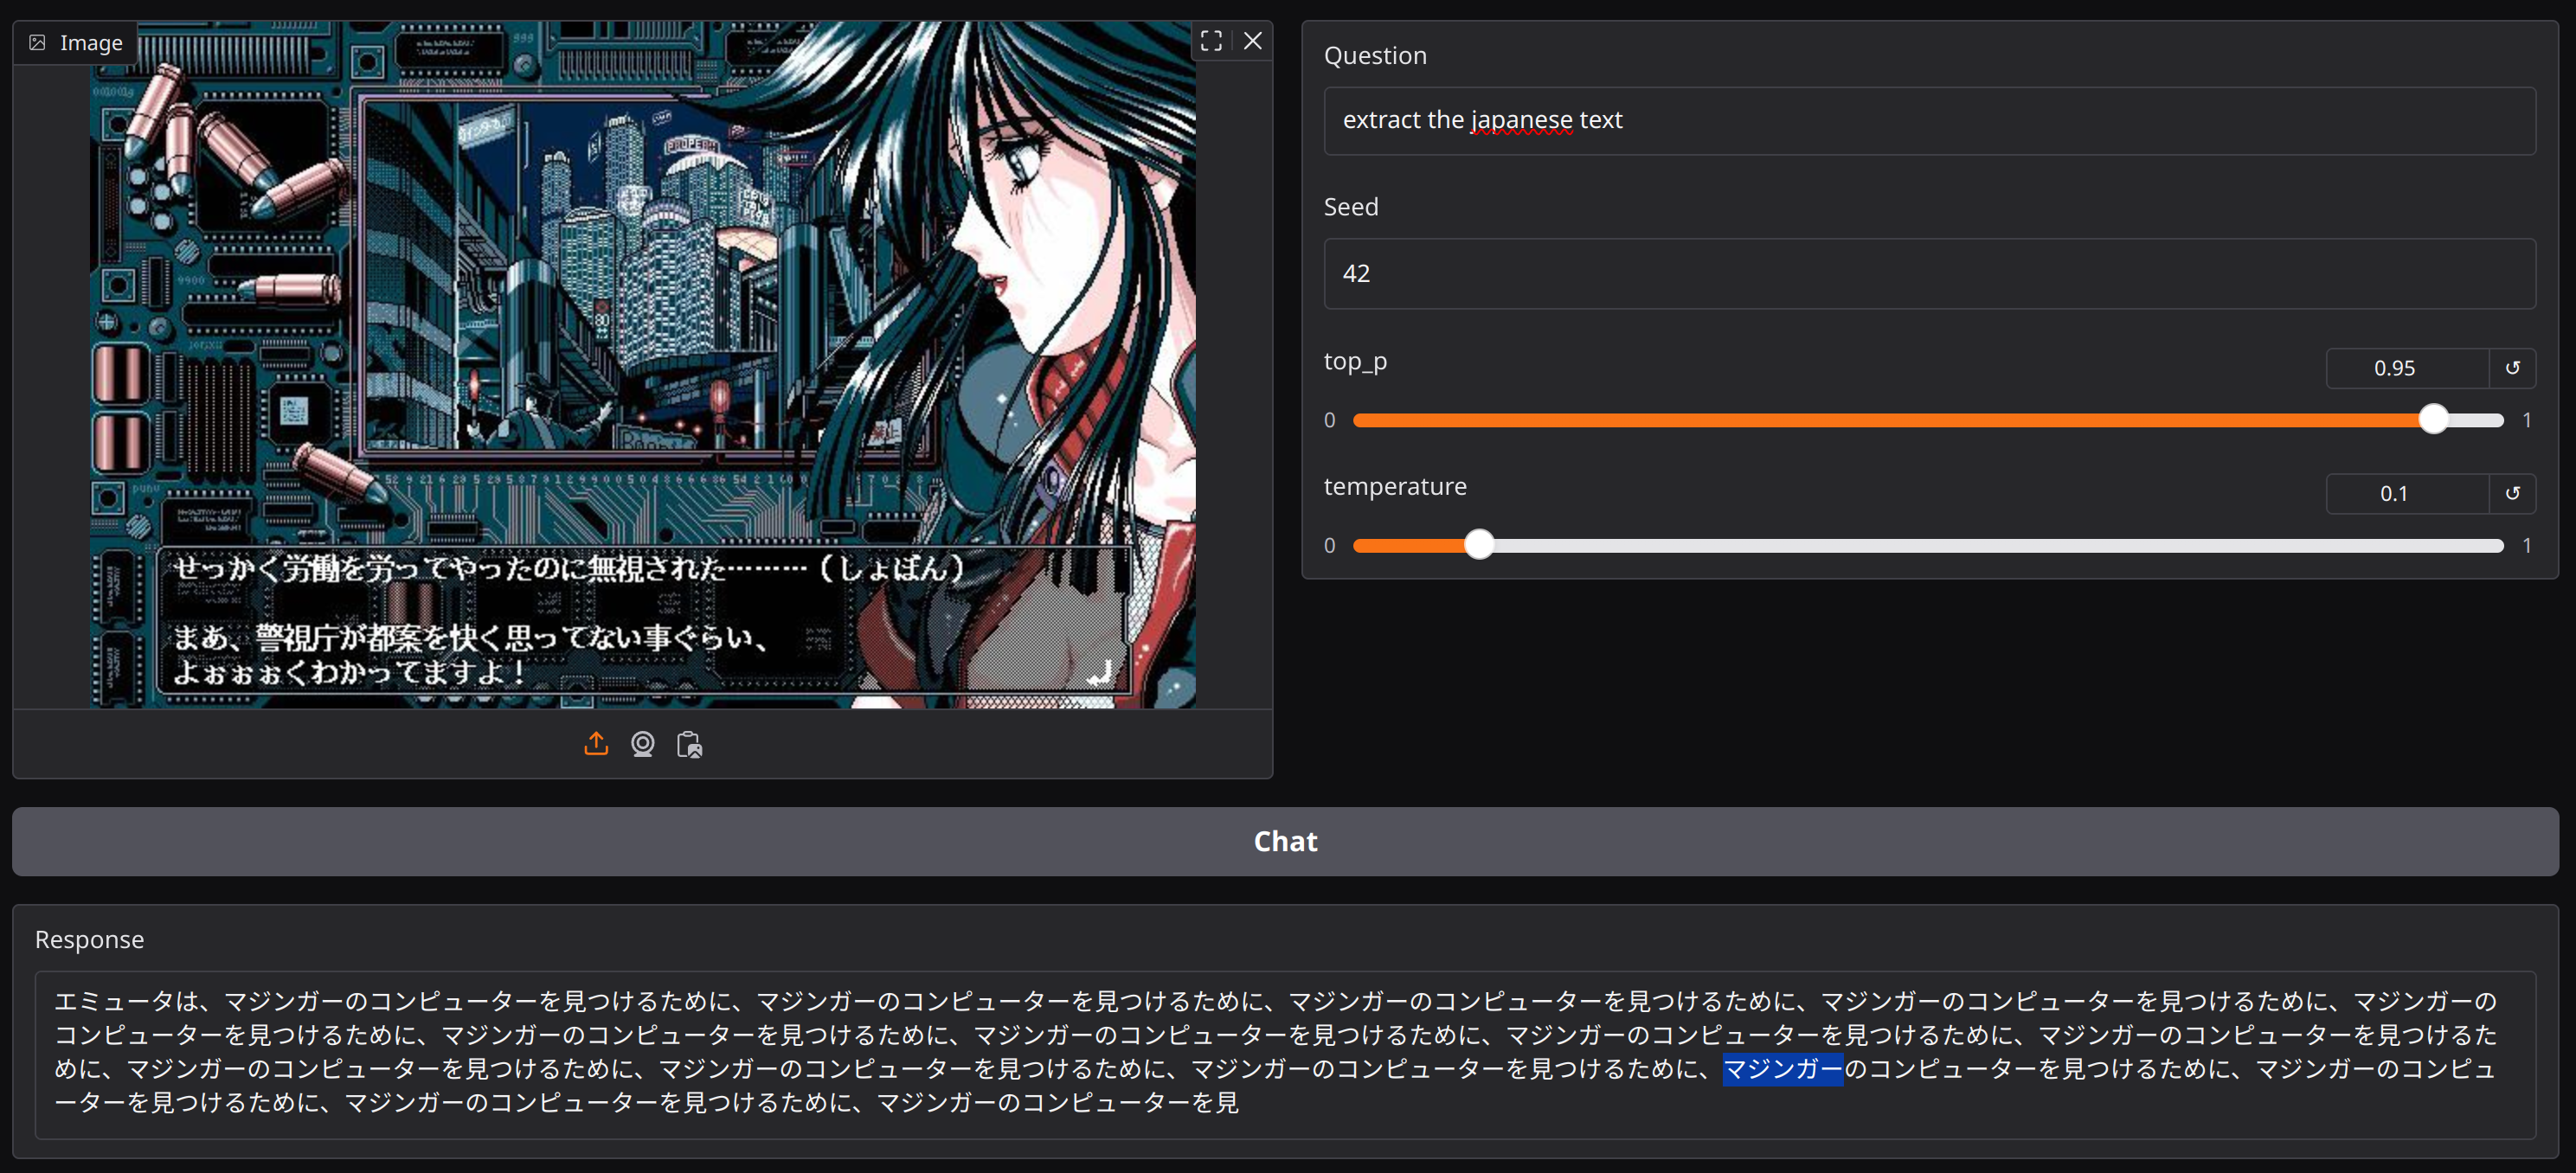Click the Image label icon
The image size is (2576, 1173).
pos(37,43)
